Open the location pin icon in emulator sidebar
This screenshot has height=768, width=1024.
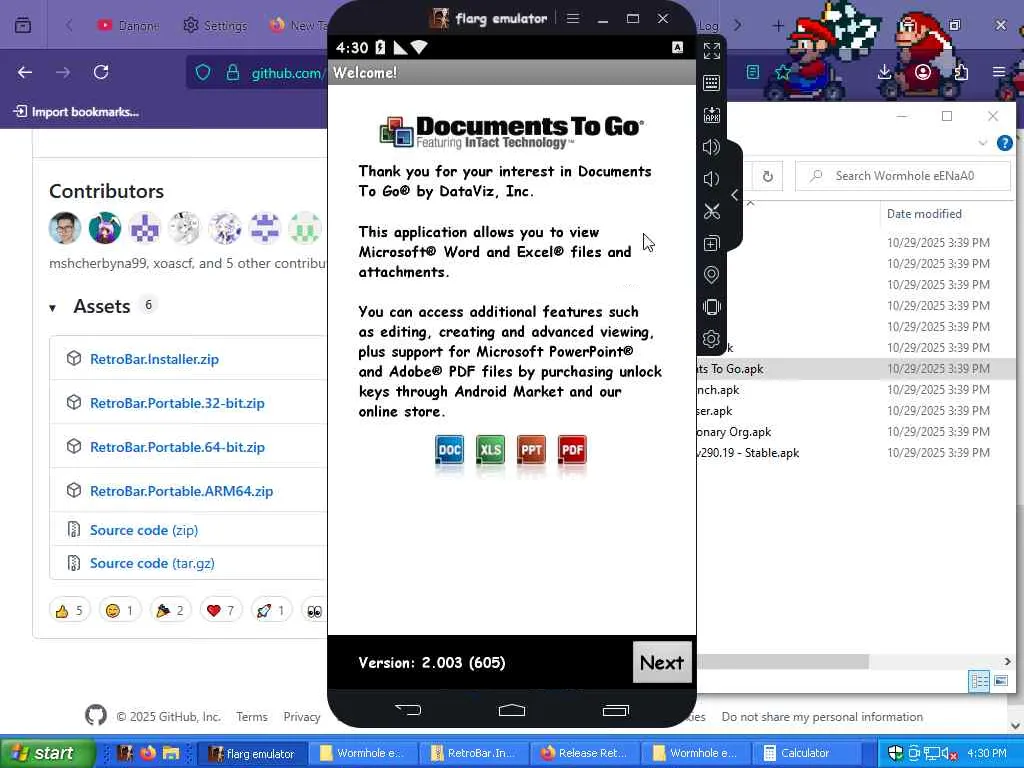pyautogui.click(x=711, y=275)
